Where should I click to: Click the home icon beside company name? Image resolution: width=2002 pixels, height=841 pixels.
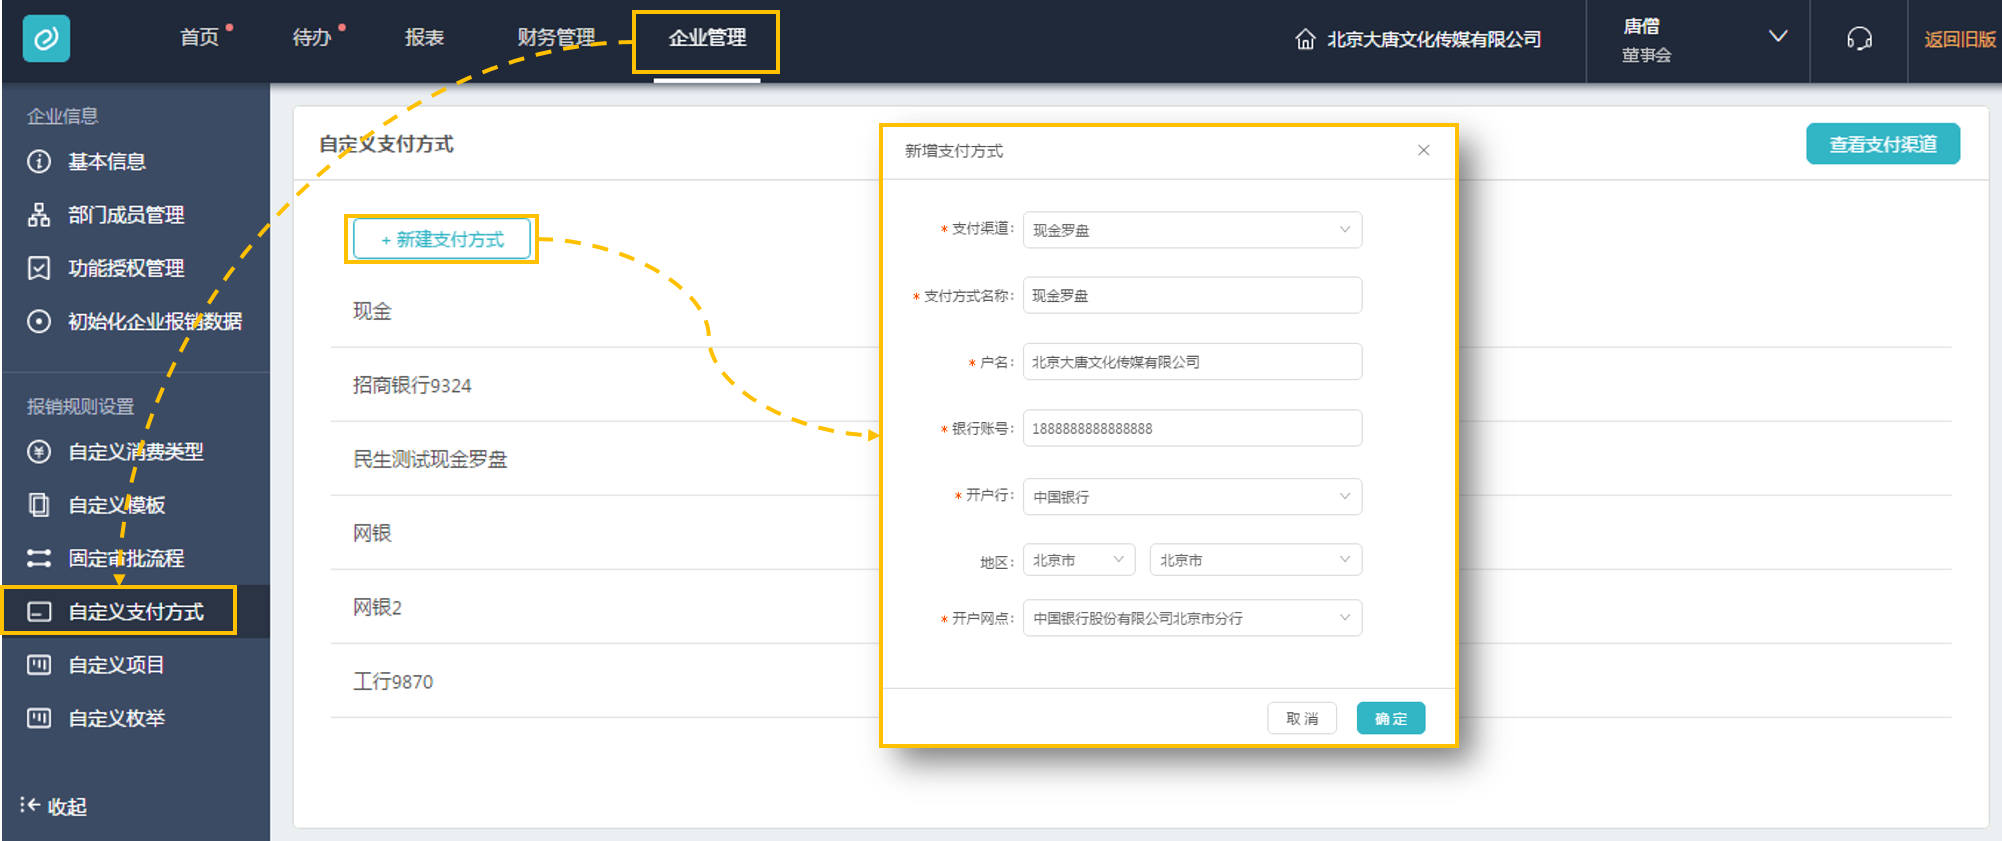click(1305, 39)
